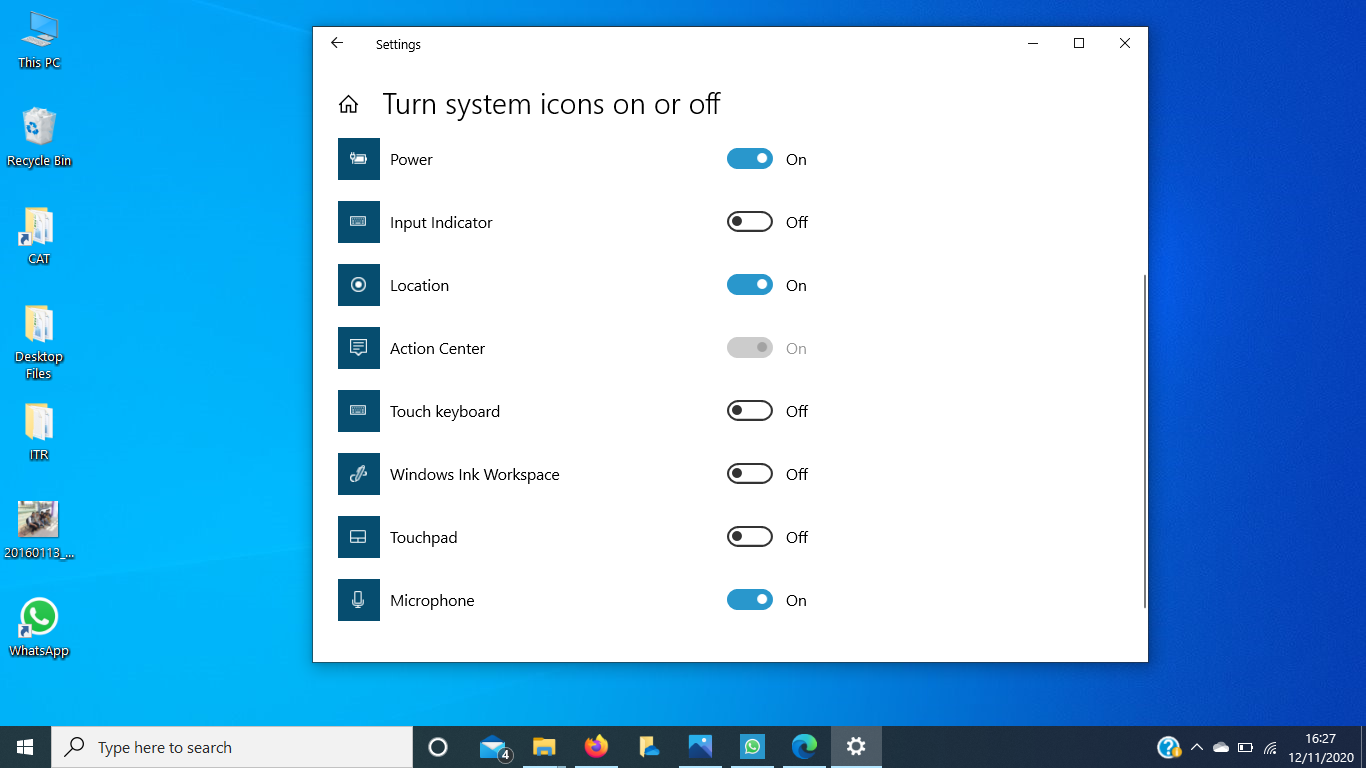This screenshot has width=1366, height=768.
Task: Click the Touch keyboard icon tile
Action: pos(359,411)
